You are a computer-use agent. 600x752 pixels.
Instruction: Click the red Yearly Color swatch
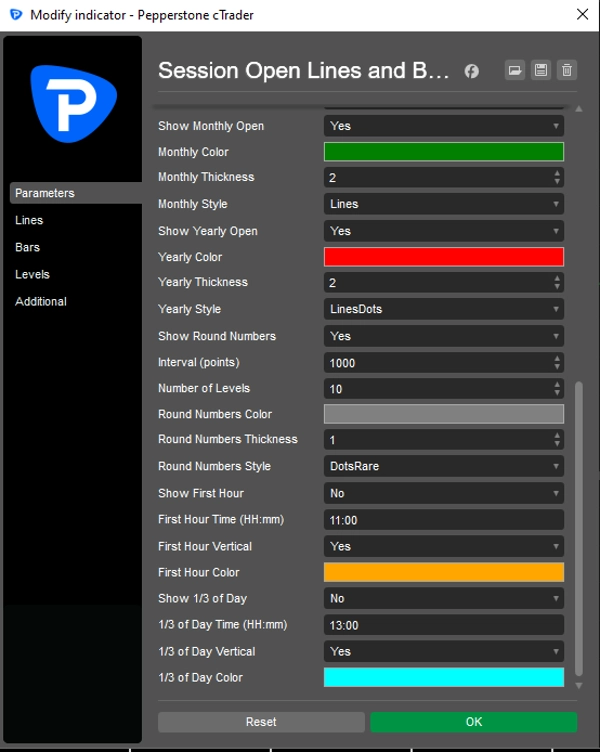click(x=443, y=257)
